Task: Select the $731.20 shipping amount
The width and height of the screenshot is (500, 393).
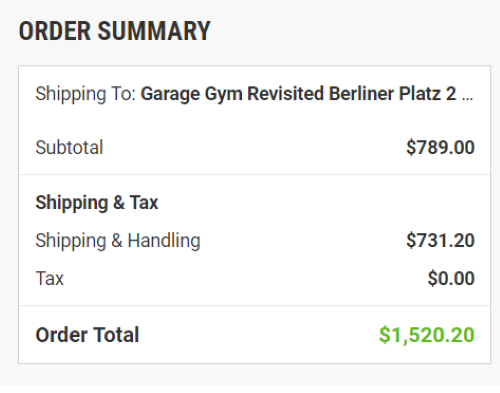Action: pyautogui.click(x=440, y=240)
